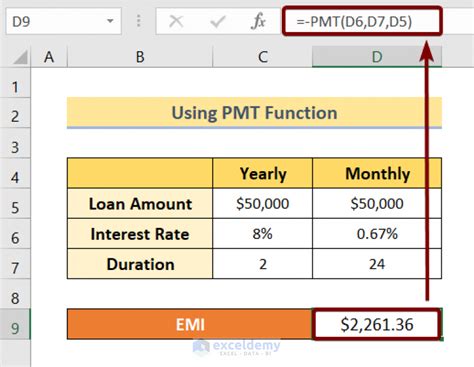This screenshot has height=367, width=474.
Task: Select the 8% yearly interest cell
Action: point(263,234)
